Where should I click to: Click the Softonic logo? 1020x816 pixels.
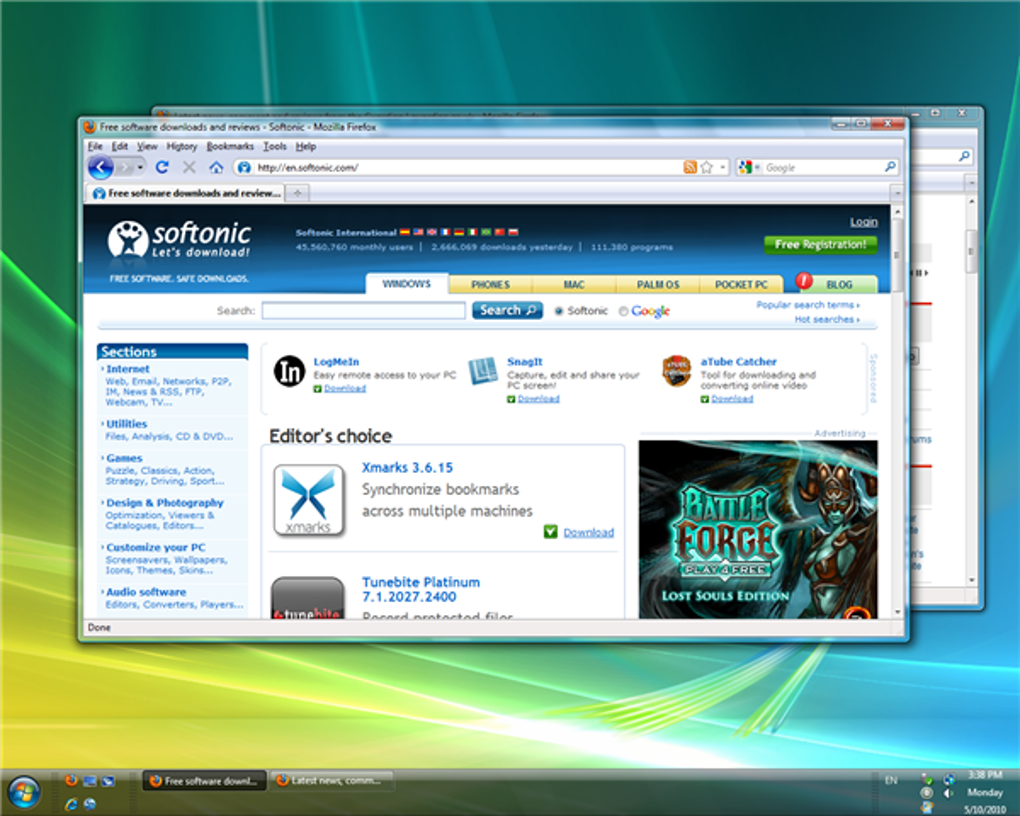point(179,240)
